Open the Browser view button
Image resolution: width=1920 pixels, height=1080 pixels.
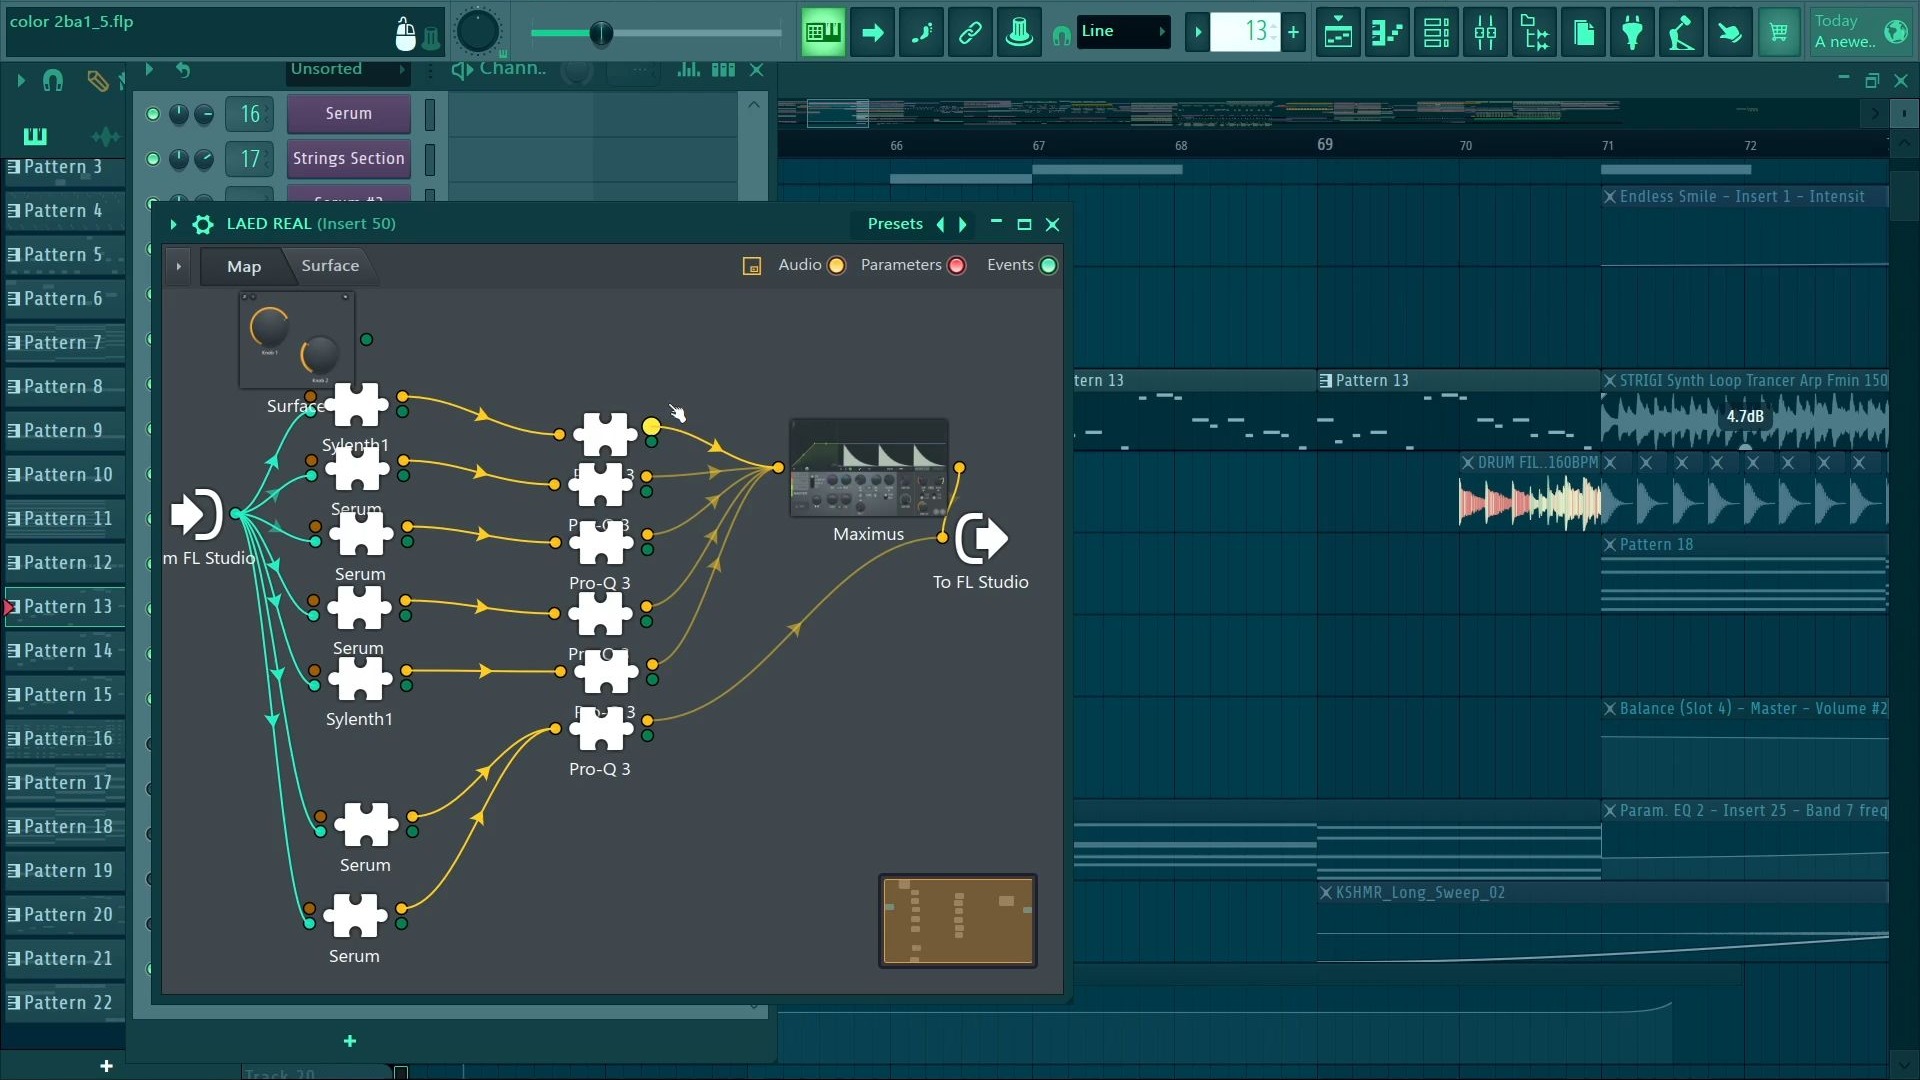(1534, 32)
